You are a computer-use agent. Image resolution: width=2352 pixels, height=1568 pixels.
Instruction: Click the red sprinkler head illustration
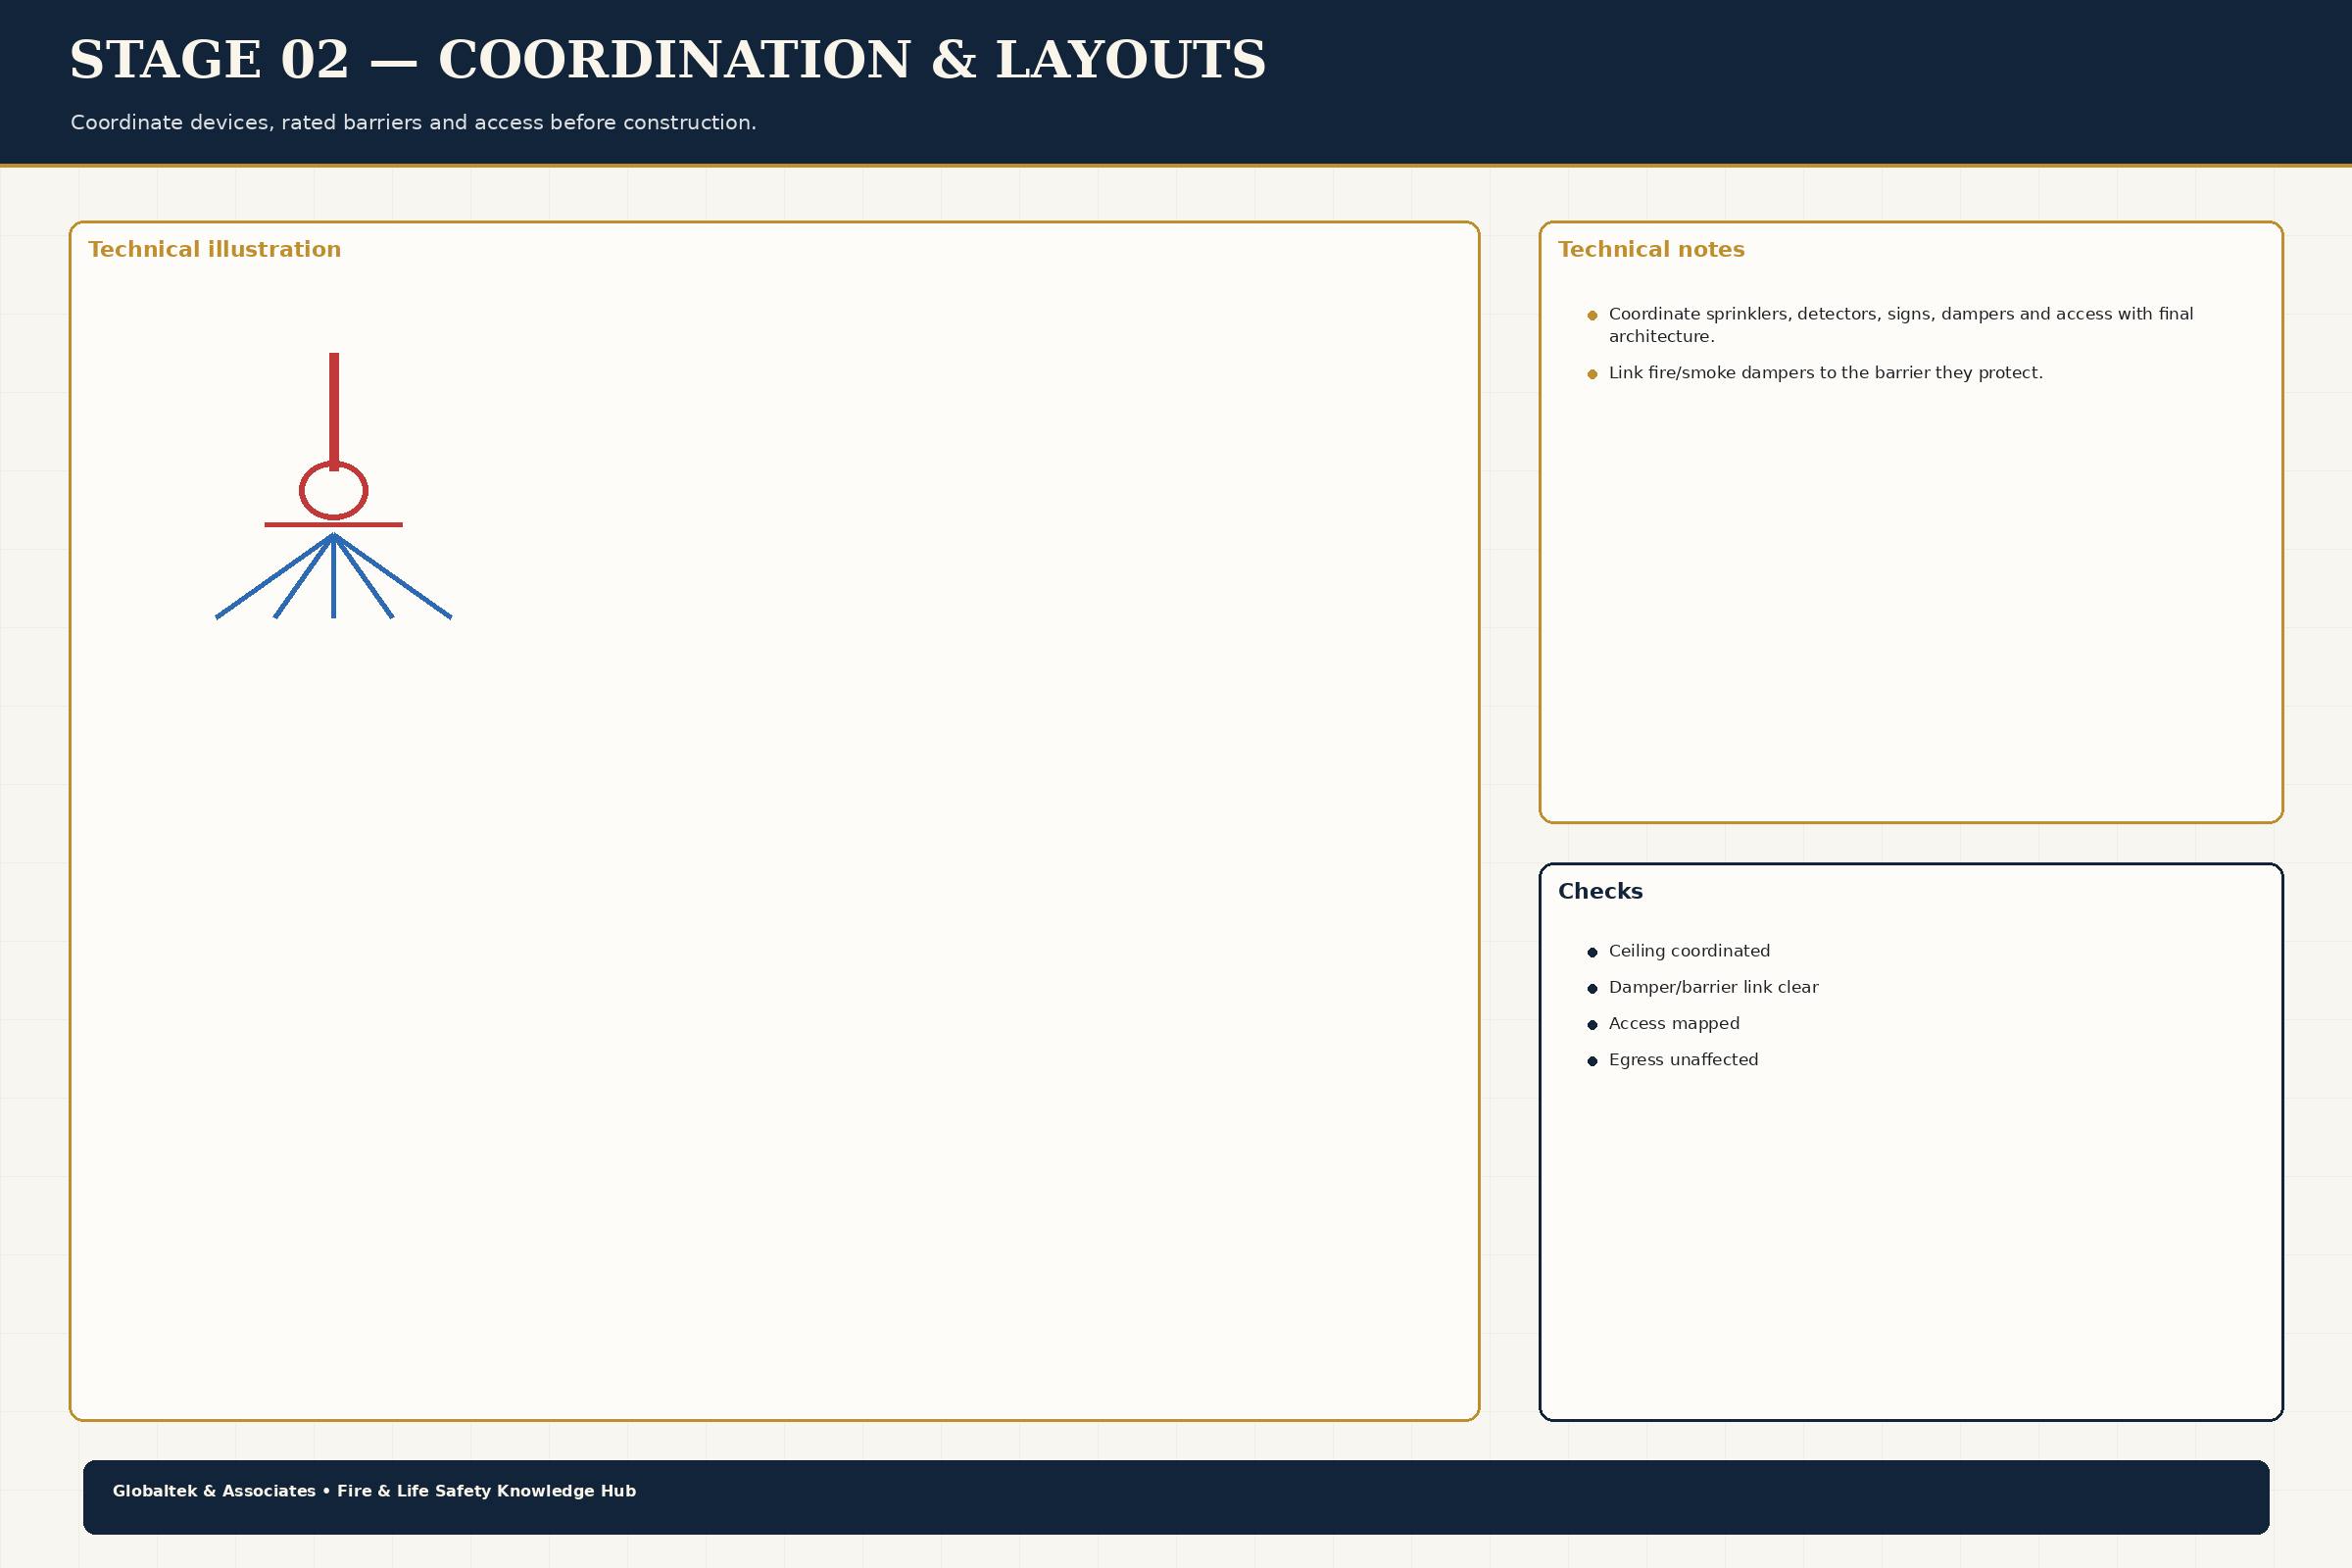pos(333,440)
